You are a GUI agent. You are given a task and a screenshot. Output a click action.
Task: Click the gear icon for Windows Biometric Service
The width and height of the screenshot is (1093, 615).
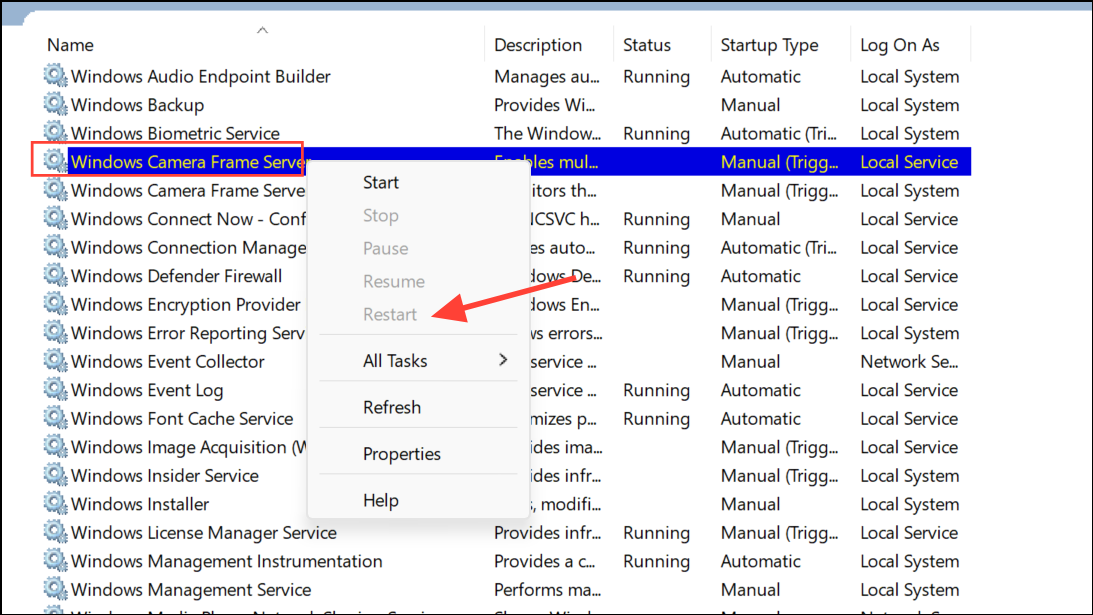pyautogui.click(x=55, y=132)
